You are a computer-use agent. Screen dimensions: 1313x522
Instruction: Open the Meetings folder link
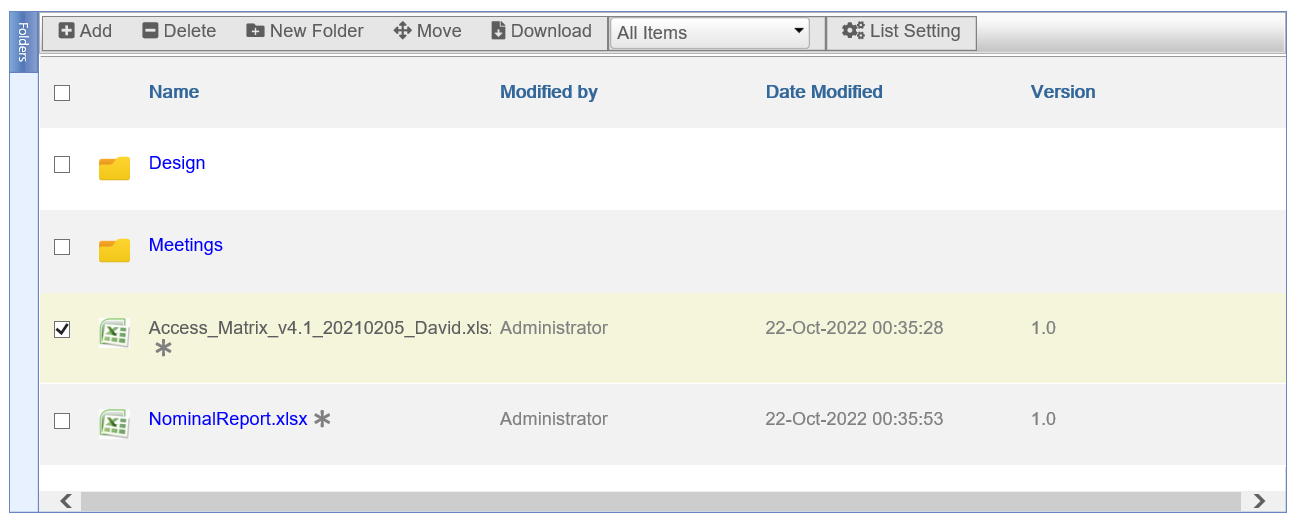pyautogui.click(x=186, y=245)
